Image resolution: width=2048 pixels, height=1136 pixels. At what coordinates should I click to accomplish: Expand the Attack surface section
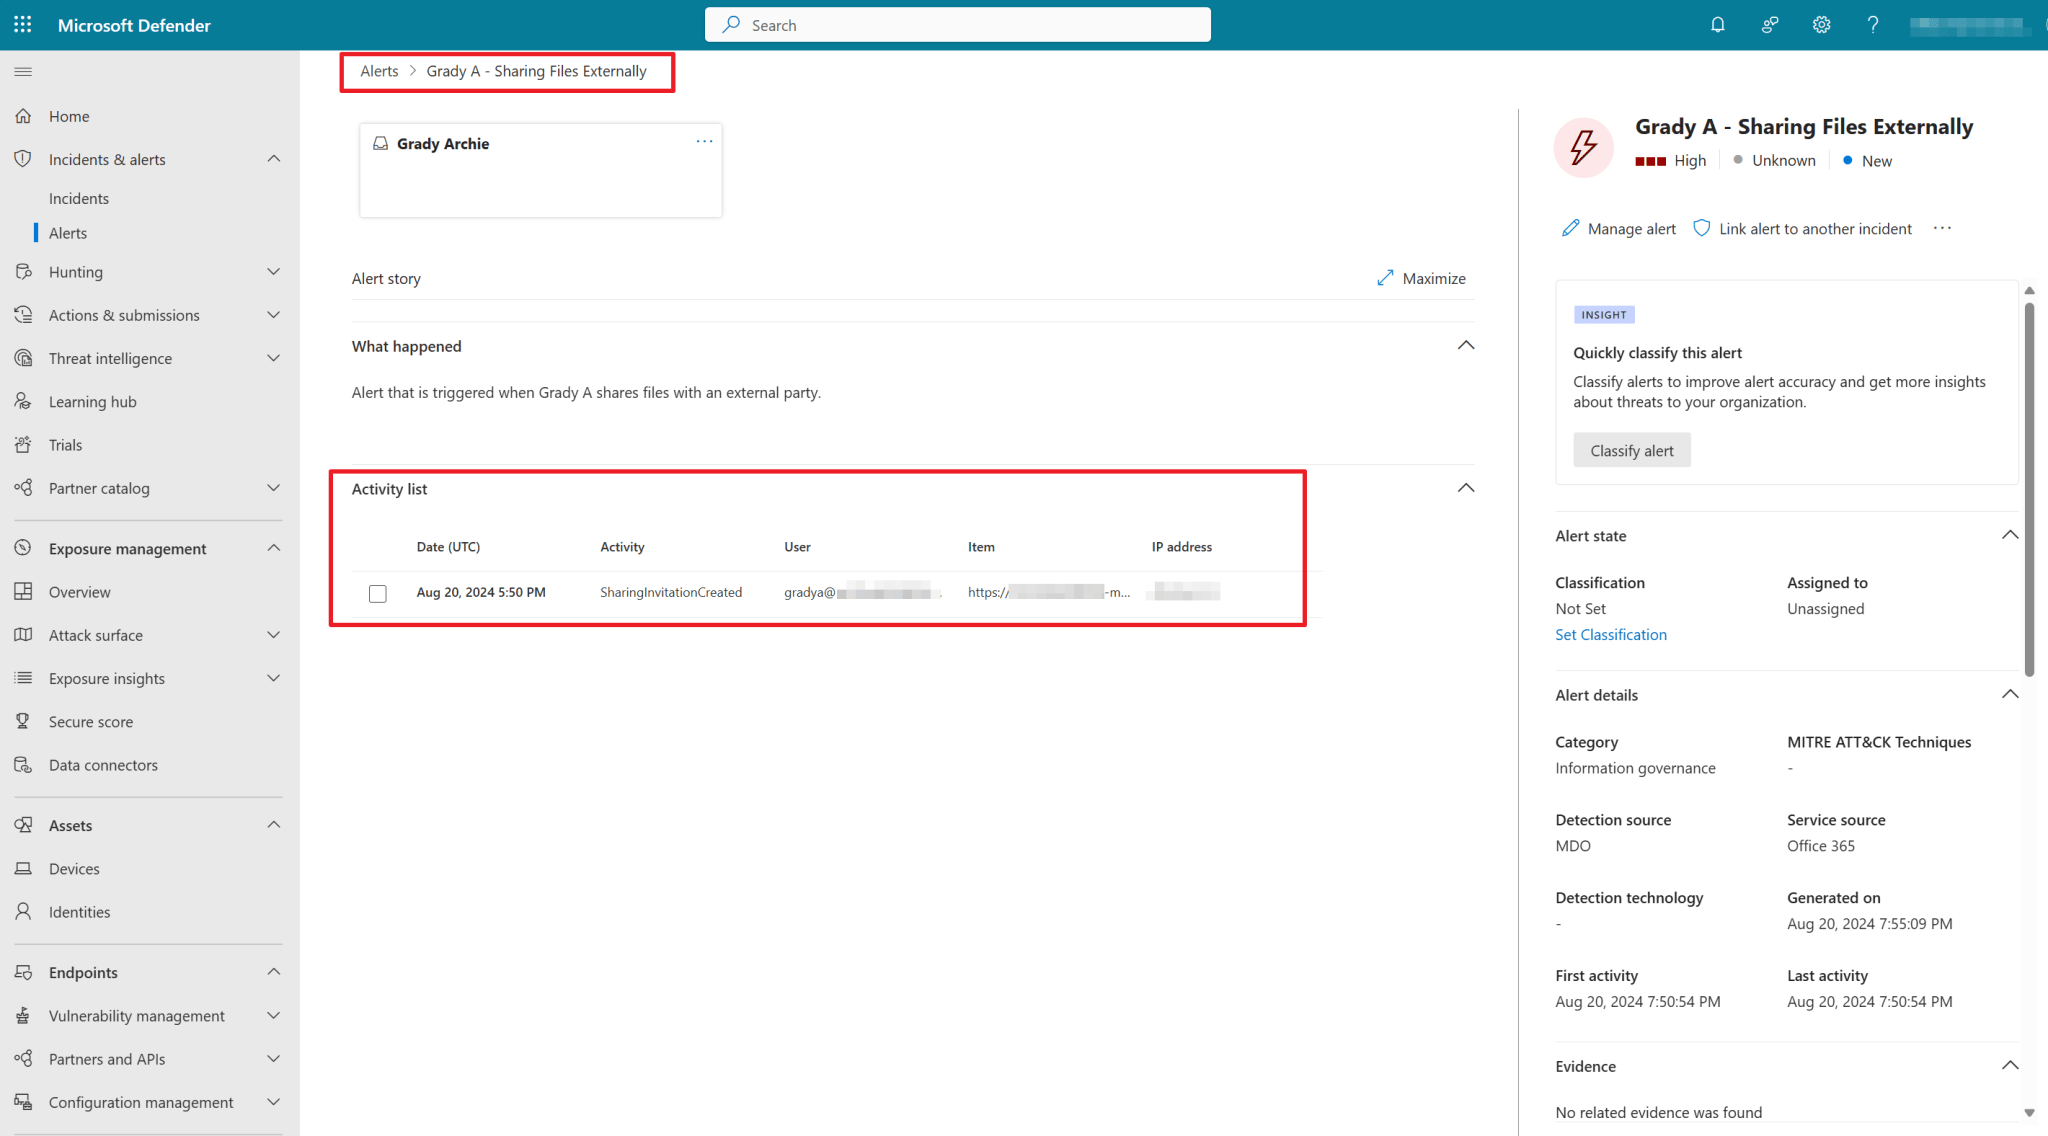click(x=273, y=634)
